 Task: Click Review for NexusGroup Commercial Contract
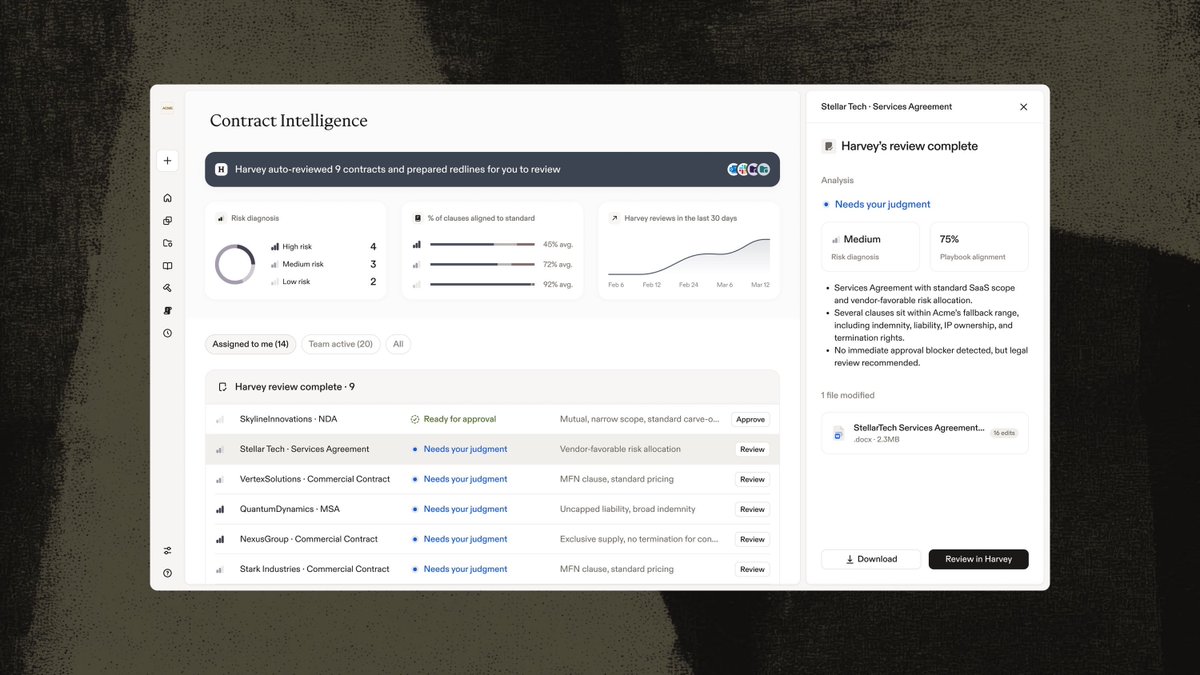point(752,540)
